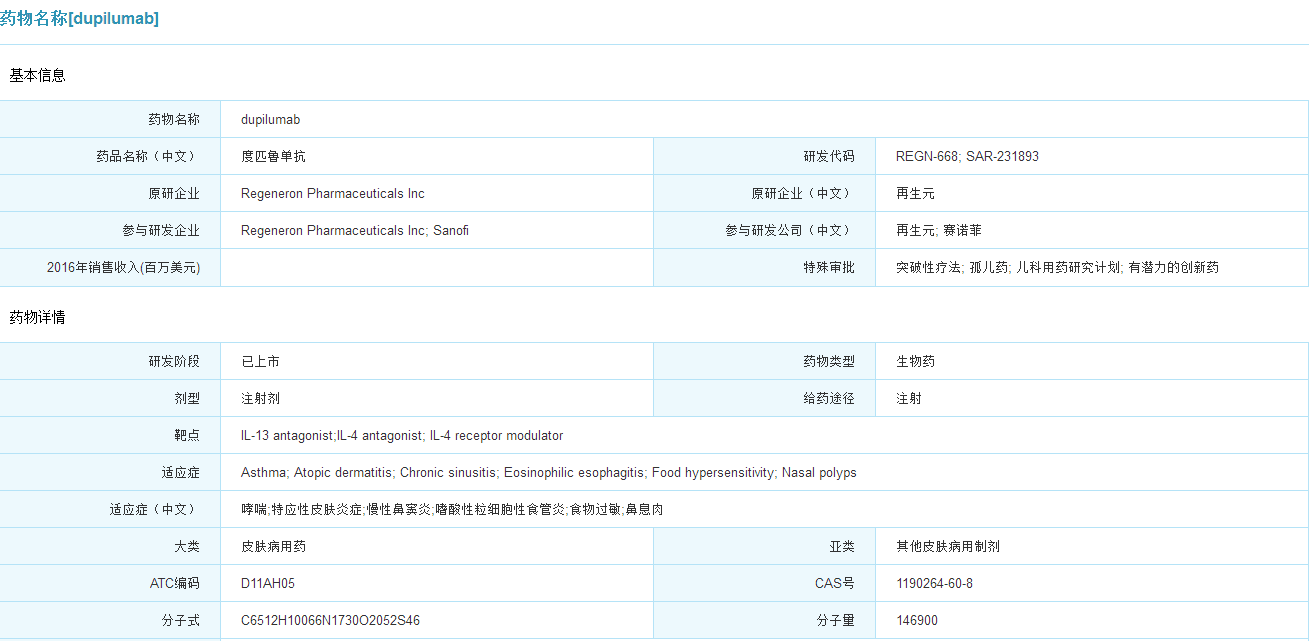This screenshot has height=641, width=1309.
Task: Click the 参与研发公司（中文） label
Action: coord(790,230)
